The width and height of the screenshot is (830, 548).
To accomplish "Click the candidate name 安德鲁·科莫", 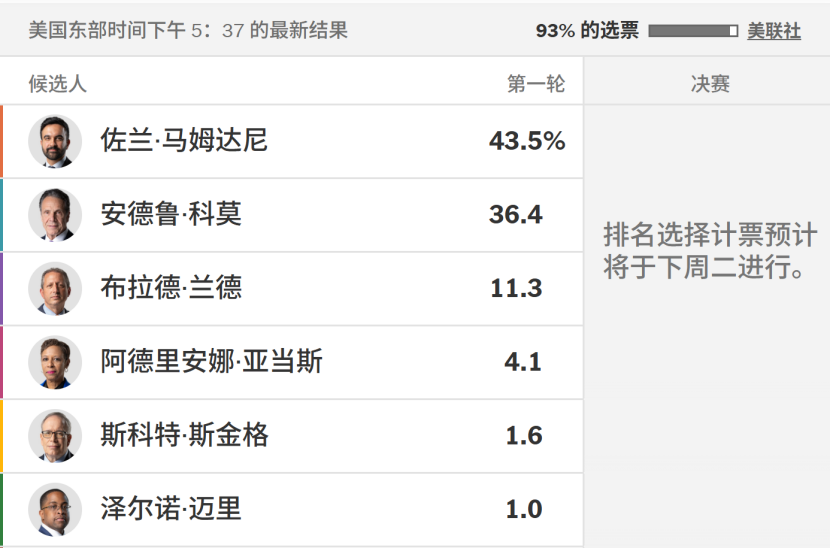I will coord(171,214).
